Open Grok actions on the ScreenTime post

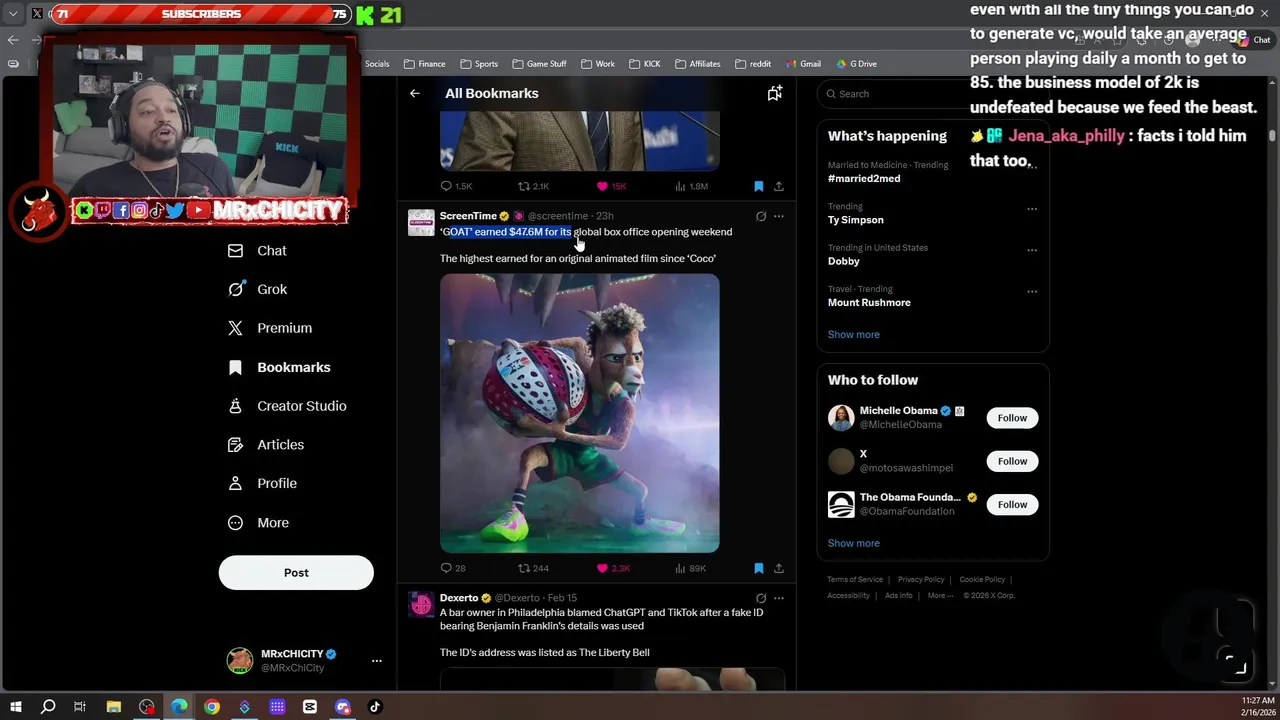pyautogui.click(x=761, y=216)
